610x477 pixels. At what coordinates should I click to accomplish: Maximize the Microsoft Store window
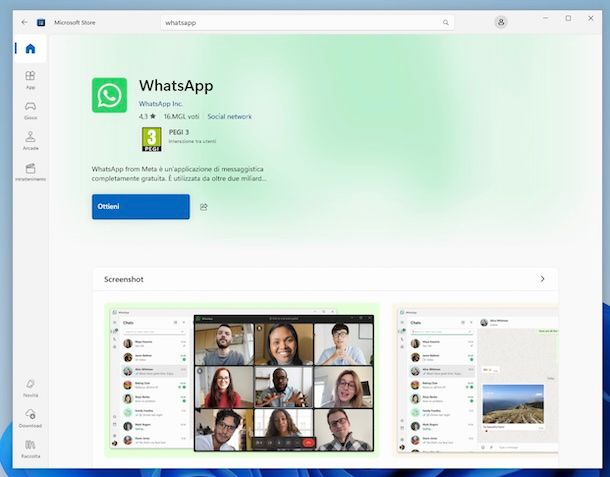click(568, 18)
